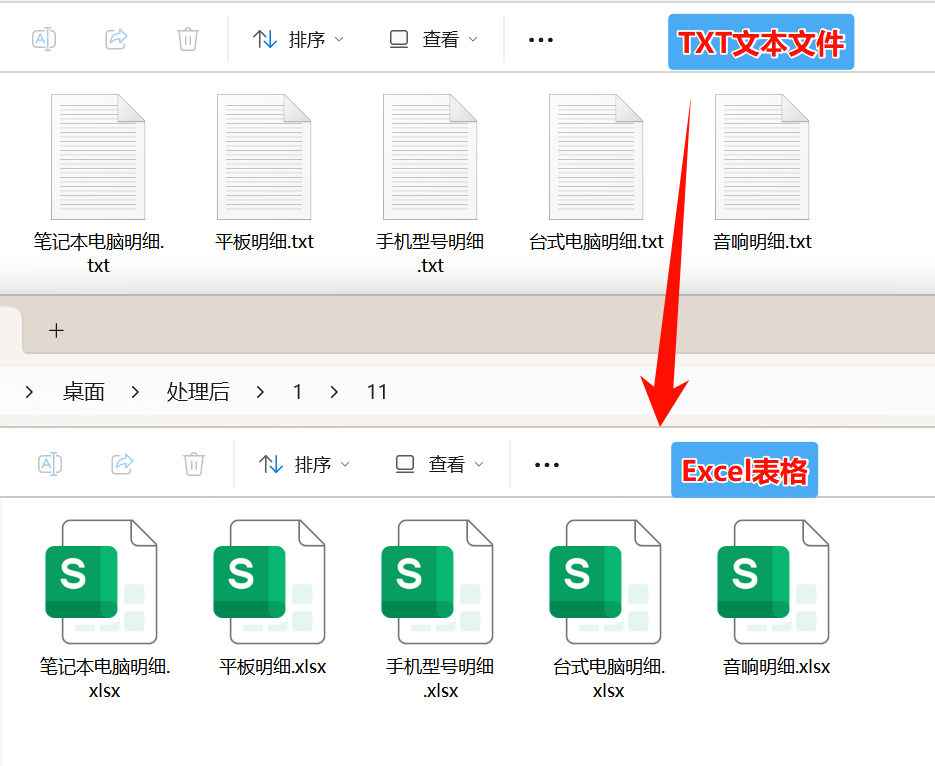The width and height of the screenshot is (935, 766).
Task: Click the Rename icon in top toolbar
Action: [x=44, y=39]
